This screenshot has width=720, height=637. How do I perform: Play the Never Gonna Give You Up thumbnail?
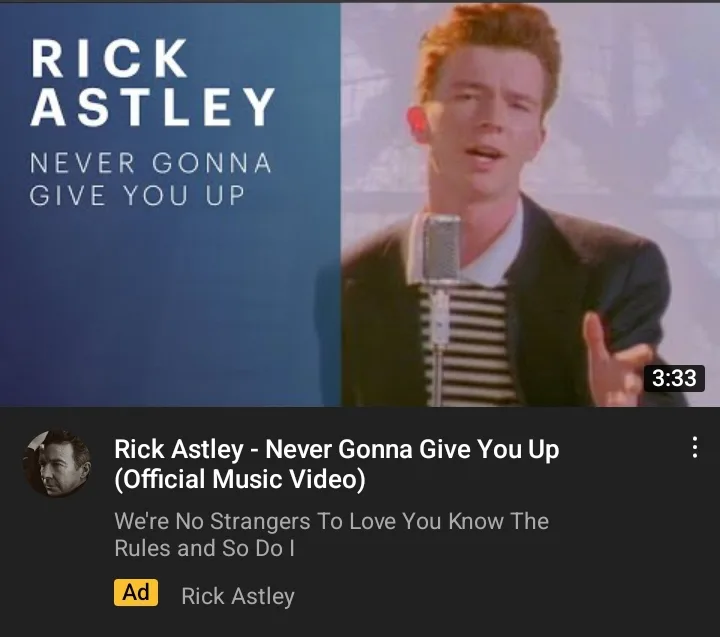360,204
